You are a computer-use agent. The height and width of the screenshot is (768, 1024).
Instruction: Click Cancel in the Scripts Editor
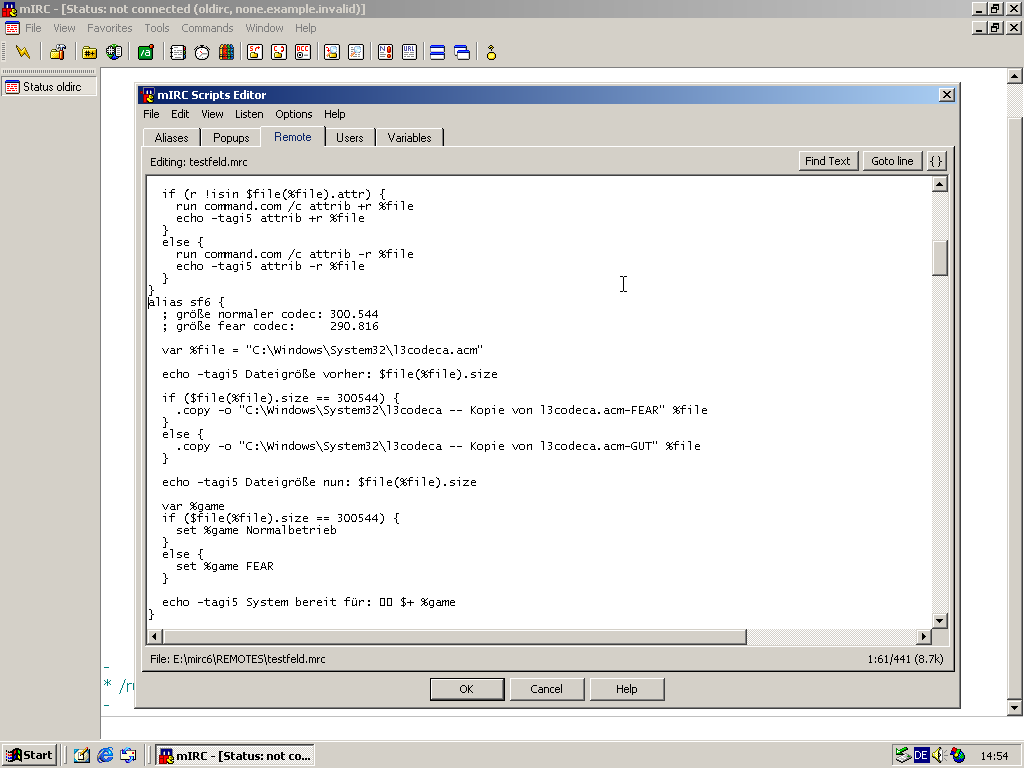point(547,689)
